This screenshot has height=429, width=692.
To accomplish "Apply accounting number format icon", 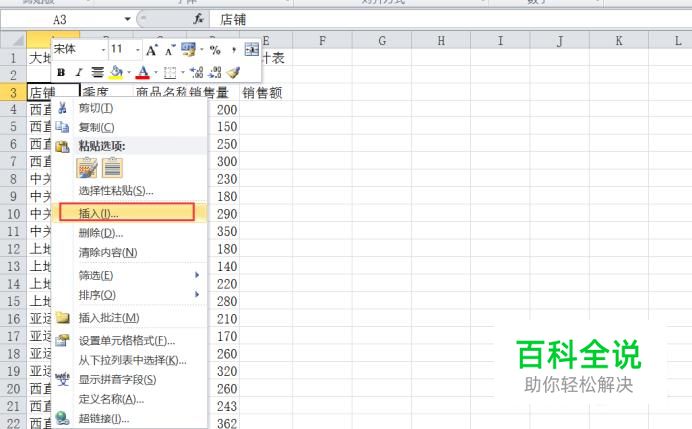I will click(x=188, y=49).
